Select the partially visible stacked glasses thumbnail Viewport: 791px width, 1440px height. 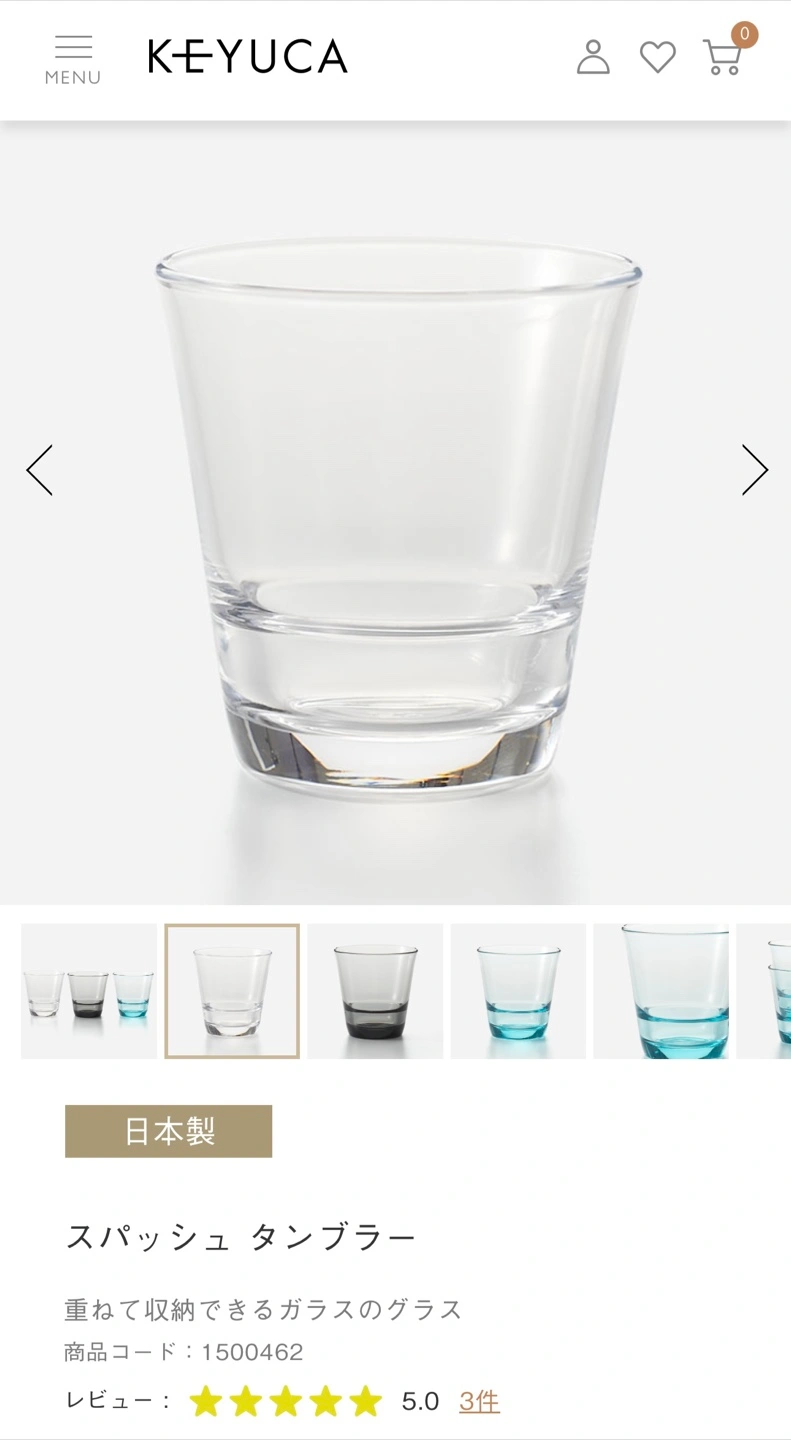click(764, 991)
